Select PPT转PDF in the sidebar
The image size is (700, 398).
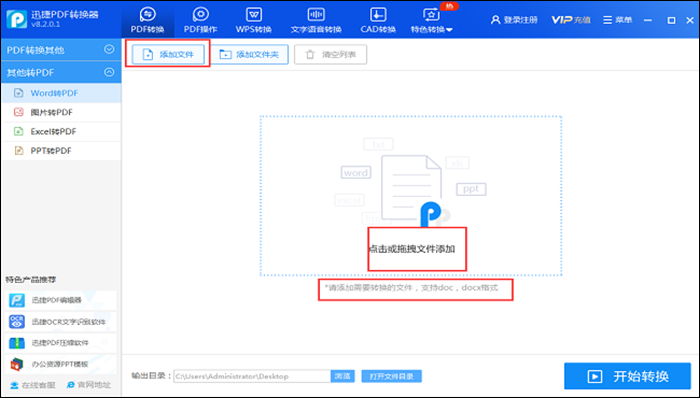point(61,150)
